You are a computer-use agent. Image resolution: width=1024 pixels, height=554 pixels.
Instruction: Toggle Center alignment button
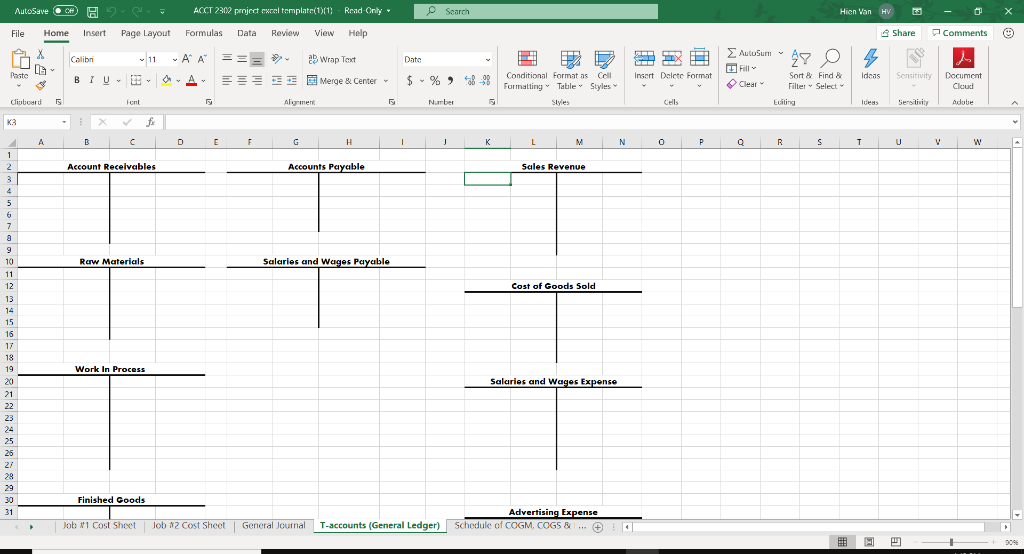tap(242, 80)
